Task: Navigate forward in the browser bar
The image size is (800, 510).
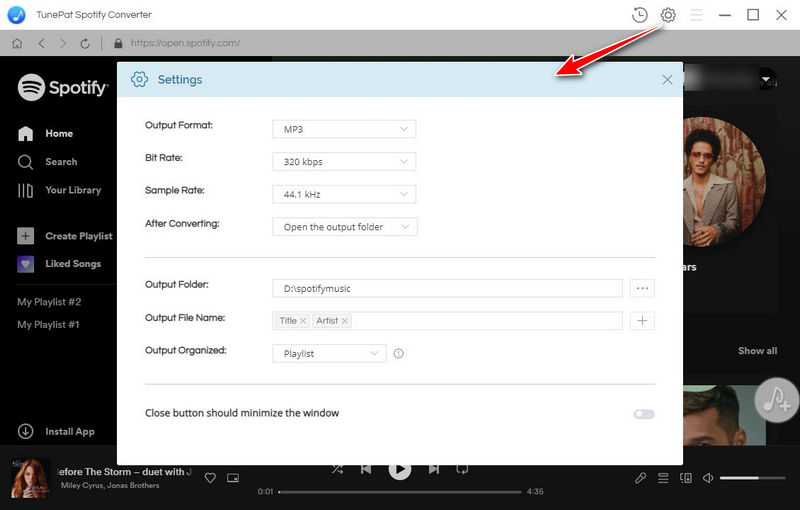Action: pyautogui.click(x=63, y=43)
